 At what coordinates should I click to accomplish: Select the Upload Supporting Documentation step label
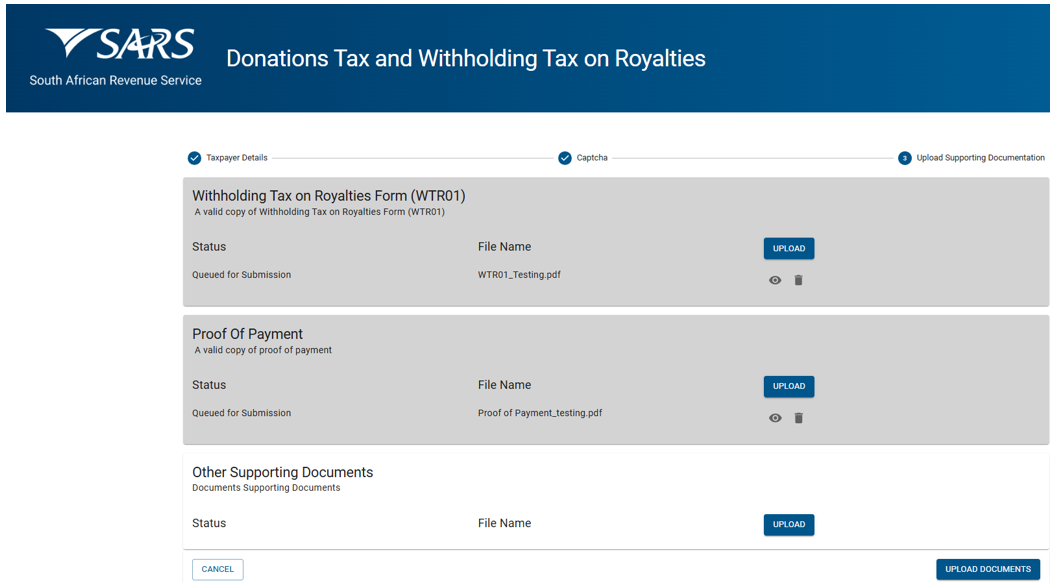pos(980,158)
